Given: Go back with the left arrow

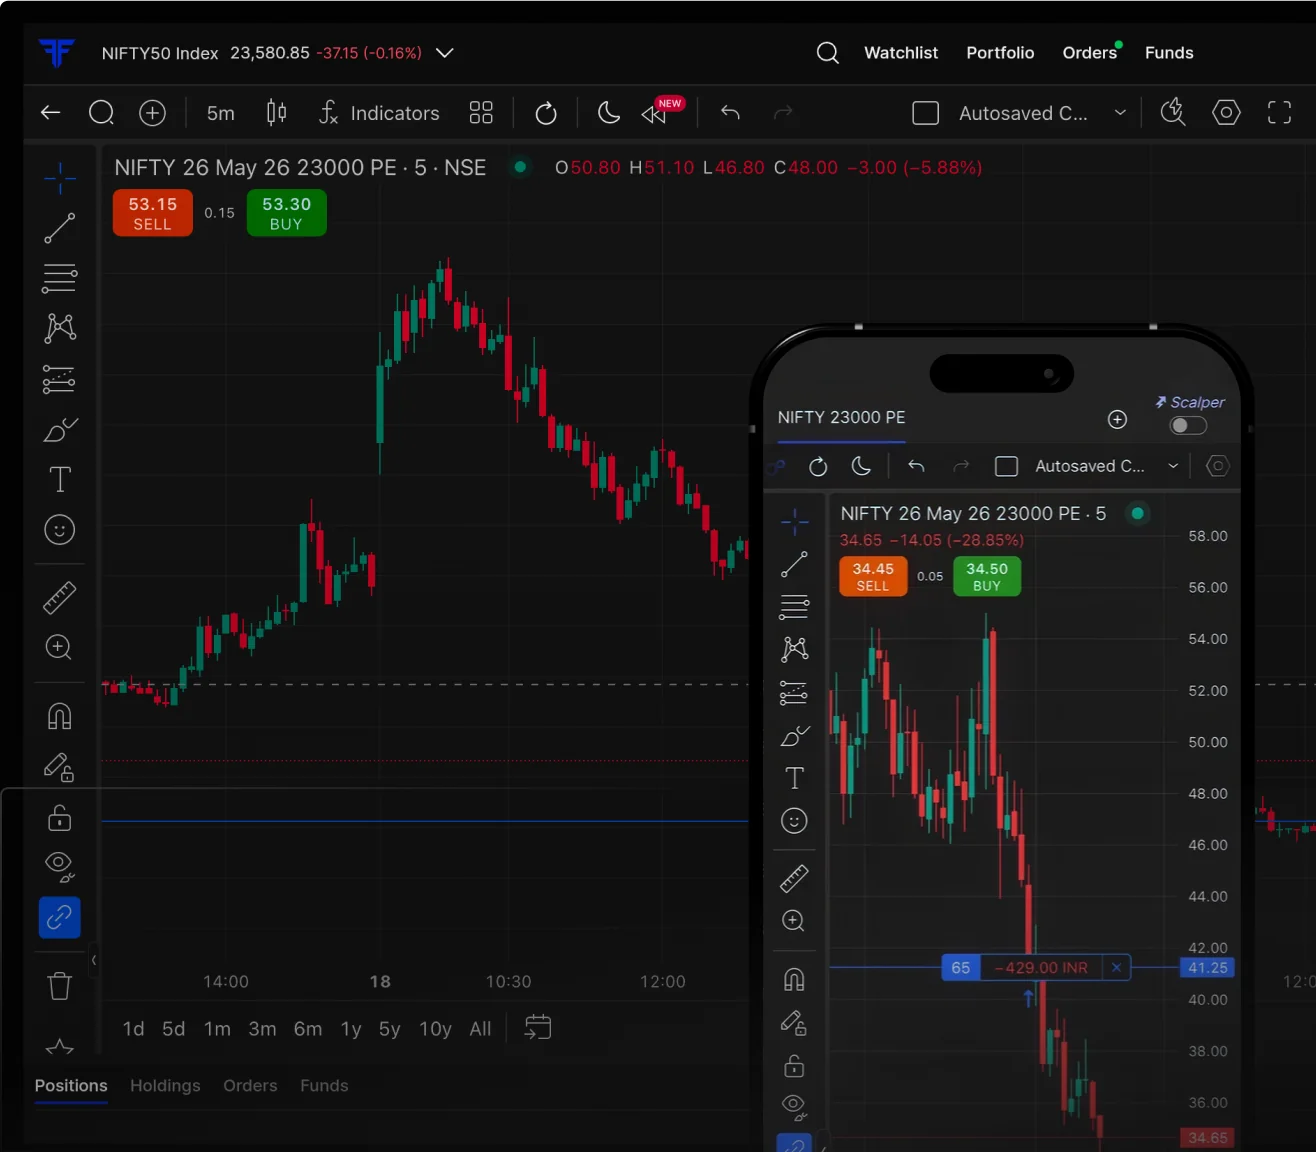Looking at the screenshot, I should (x=50, y=113).
